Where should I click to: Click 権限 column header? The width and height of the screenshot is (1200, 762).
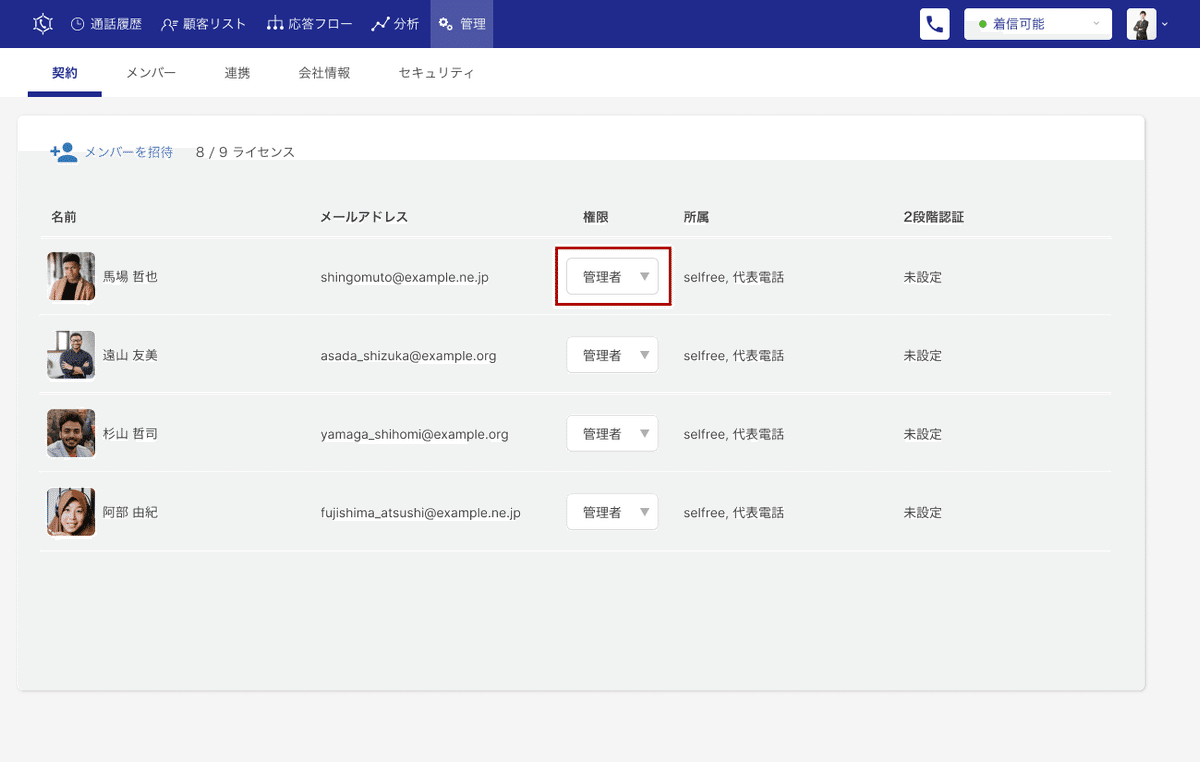(x=596, y=216)
